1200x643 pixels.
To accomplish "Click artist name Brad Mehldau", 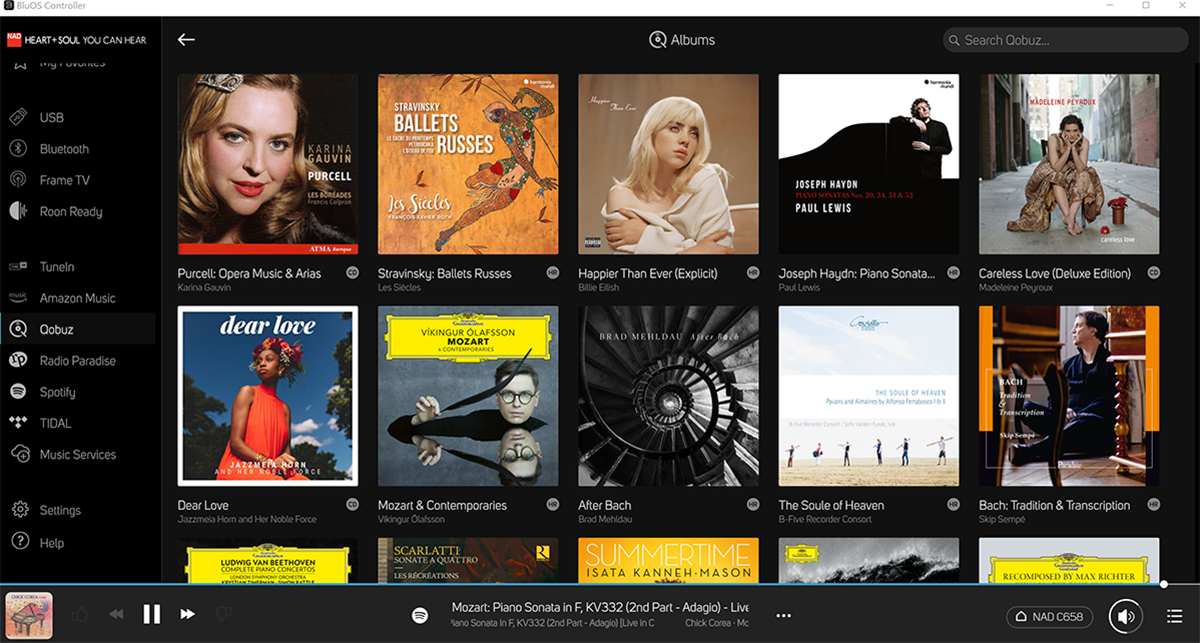I will click(606, 520).
